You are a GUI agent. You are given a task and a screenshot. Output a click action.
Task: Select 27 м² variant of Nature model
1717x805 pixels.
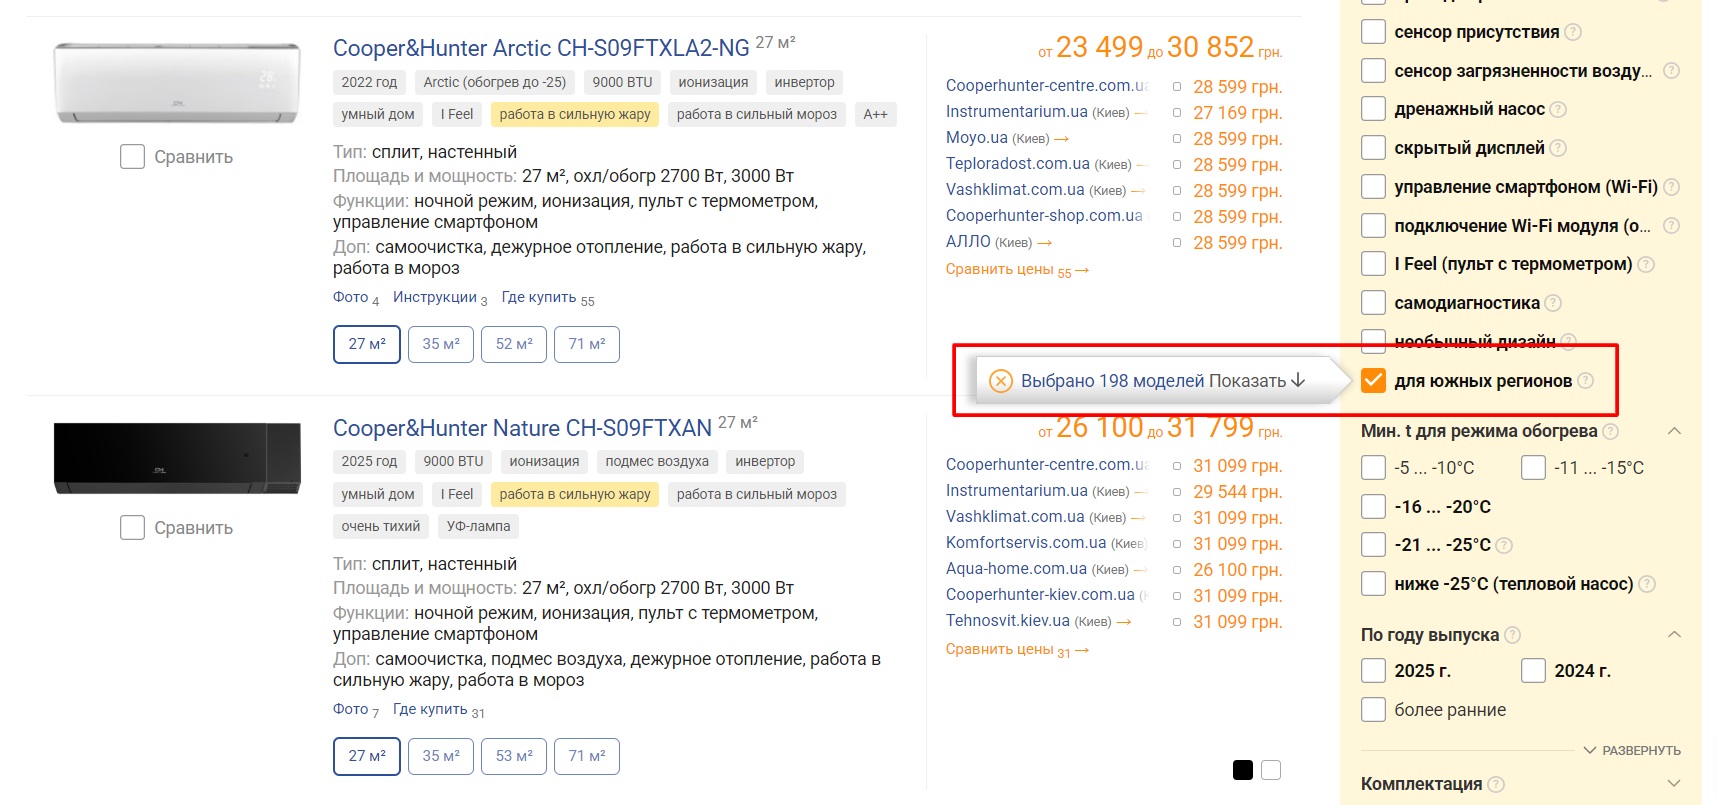(x=367, y=756)
